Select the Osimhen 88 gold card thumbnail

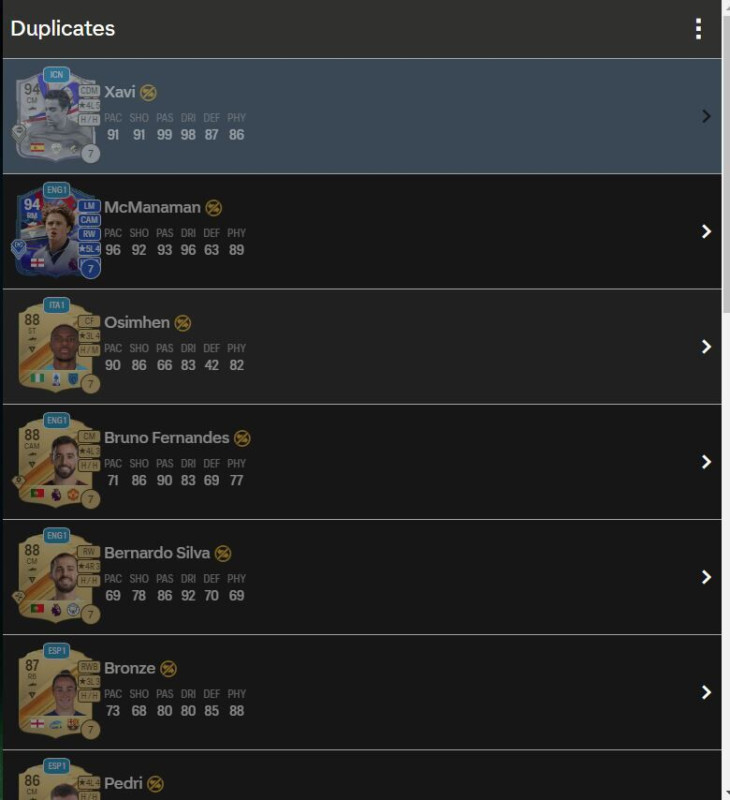57,345
